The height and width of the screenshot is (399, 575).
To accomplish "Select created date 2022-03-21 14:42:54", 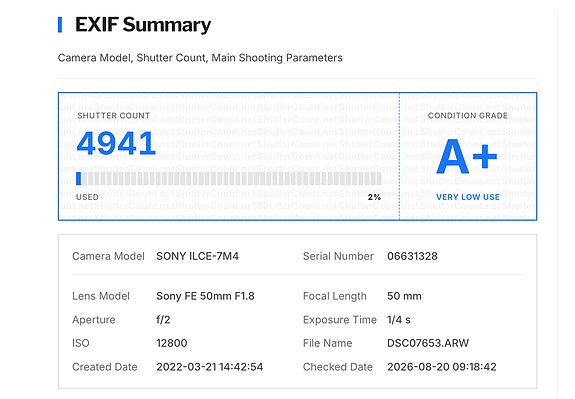I will pos(210,367).
